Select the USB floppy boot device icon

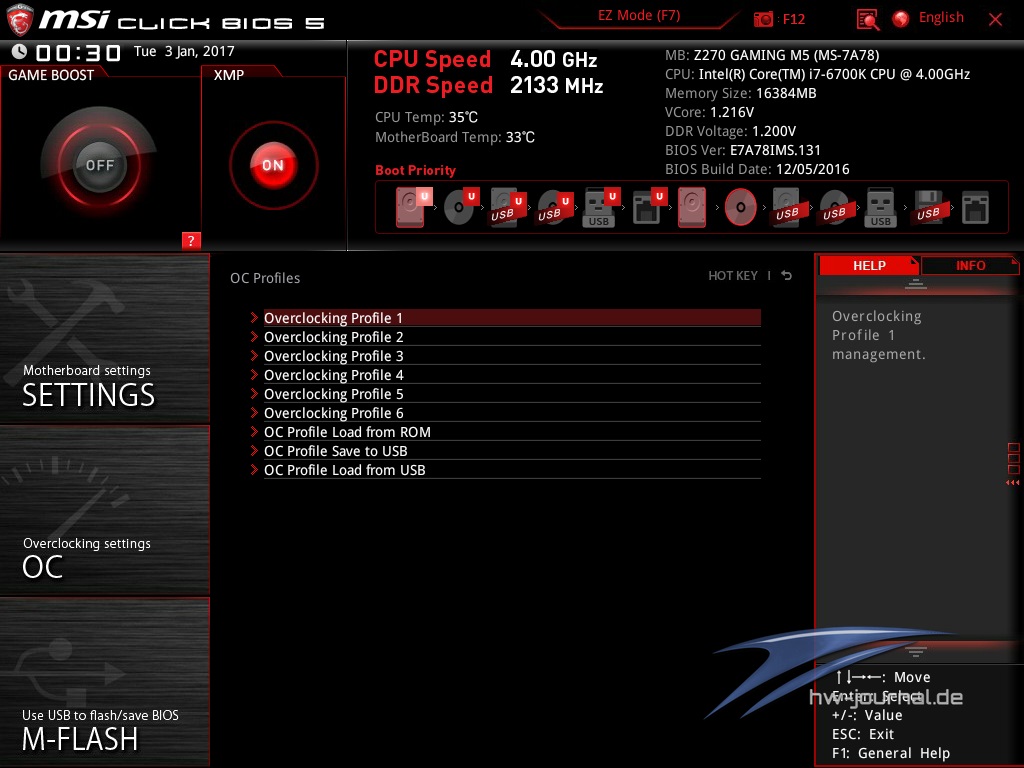click(x=928, y=208)
